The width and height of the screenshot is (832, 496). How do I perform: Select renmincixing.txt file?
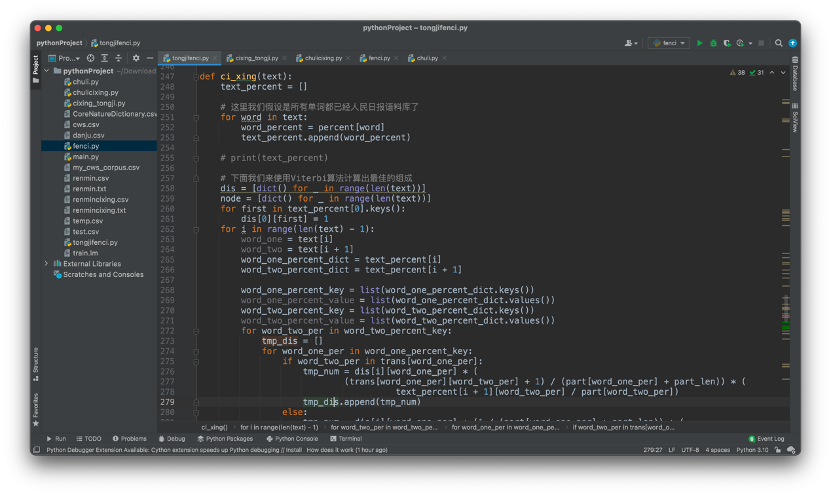(x=99, y=210)
